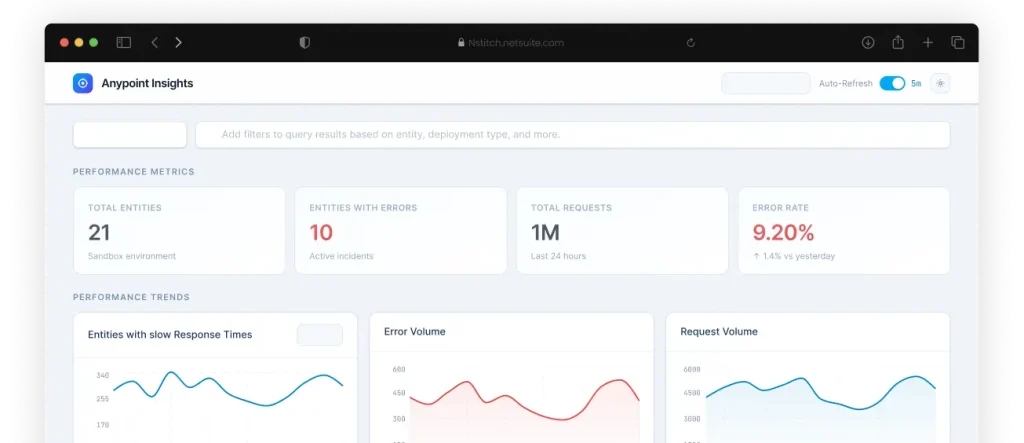Toggle the light/dark theme sun icon

(x=940, y=83)
